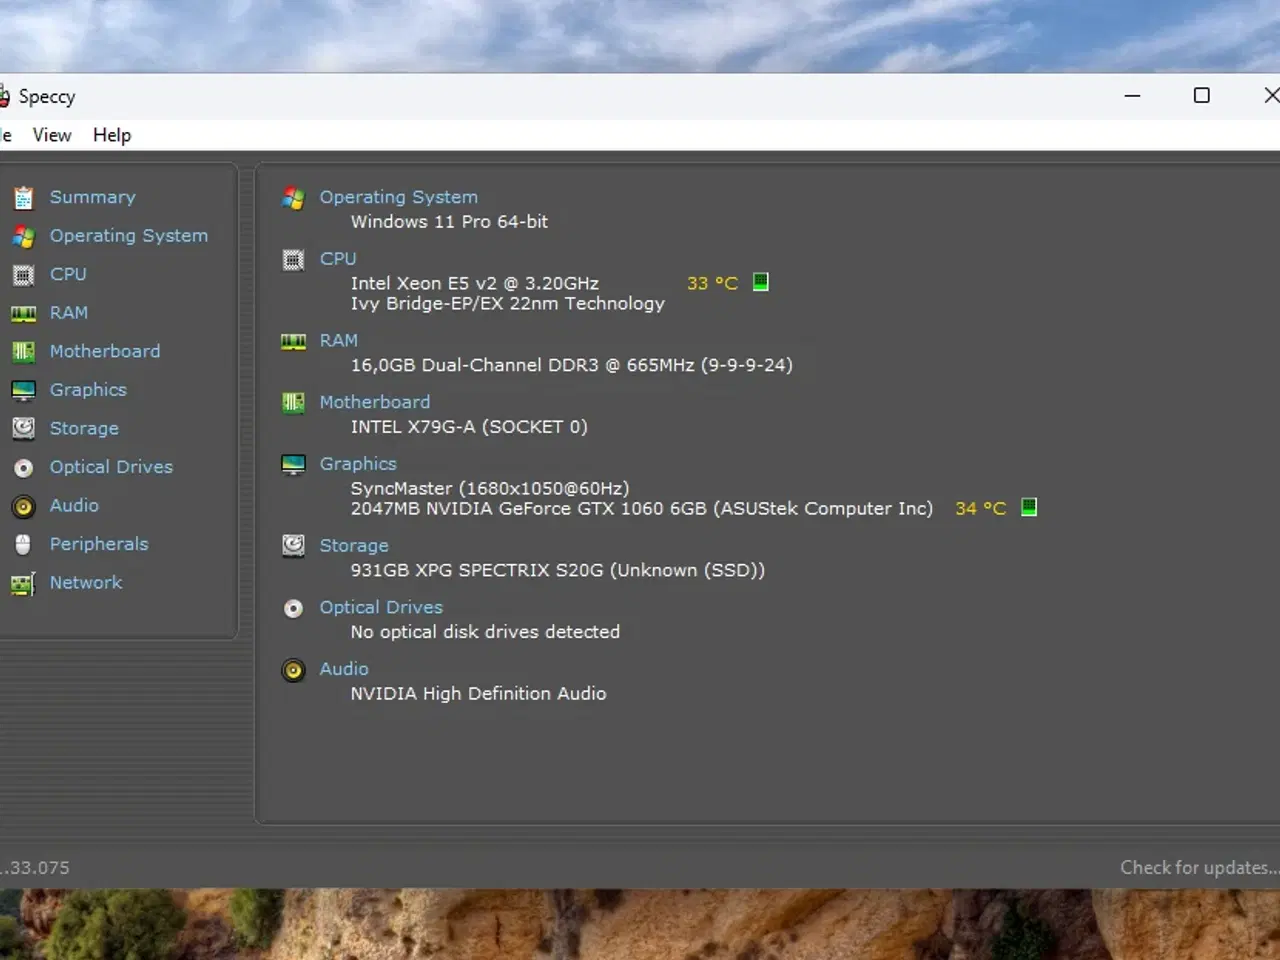1280x960 pixels.
Task: Click the Operating System heading link in summary
Action: click(x=399, y=197)
